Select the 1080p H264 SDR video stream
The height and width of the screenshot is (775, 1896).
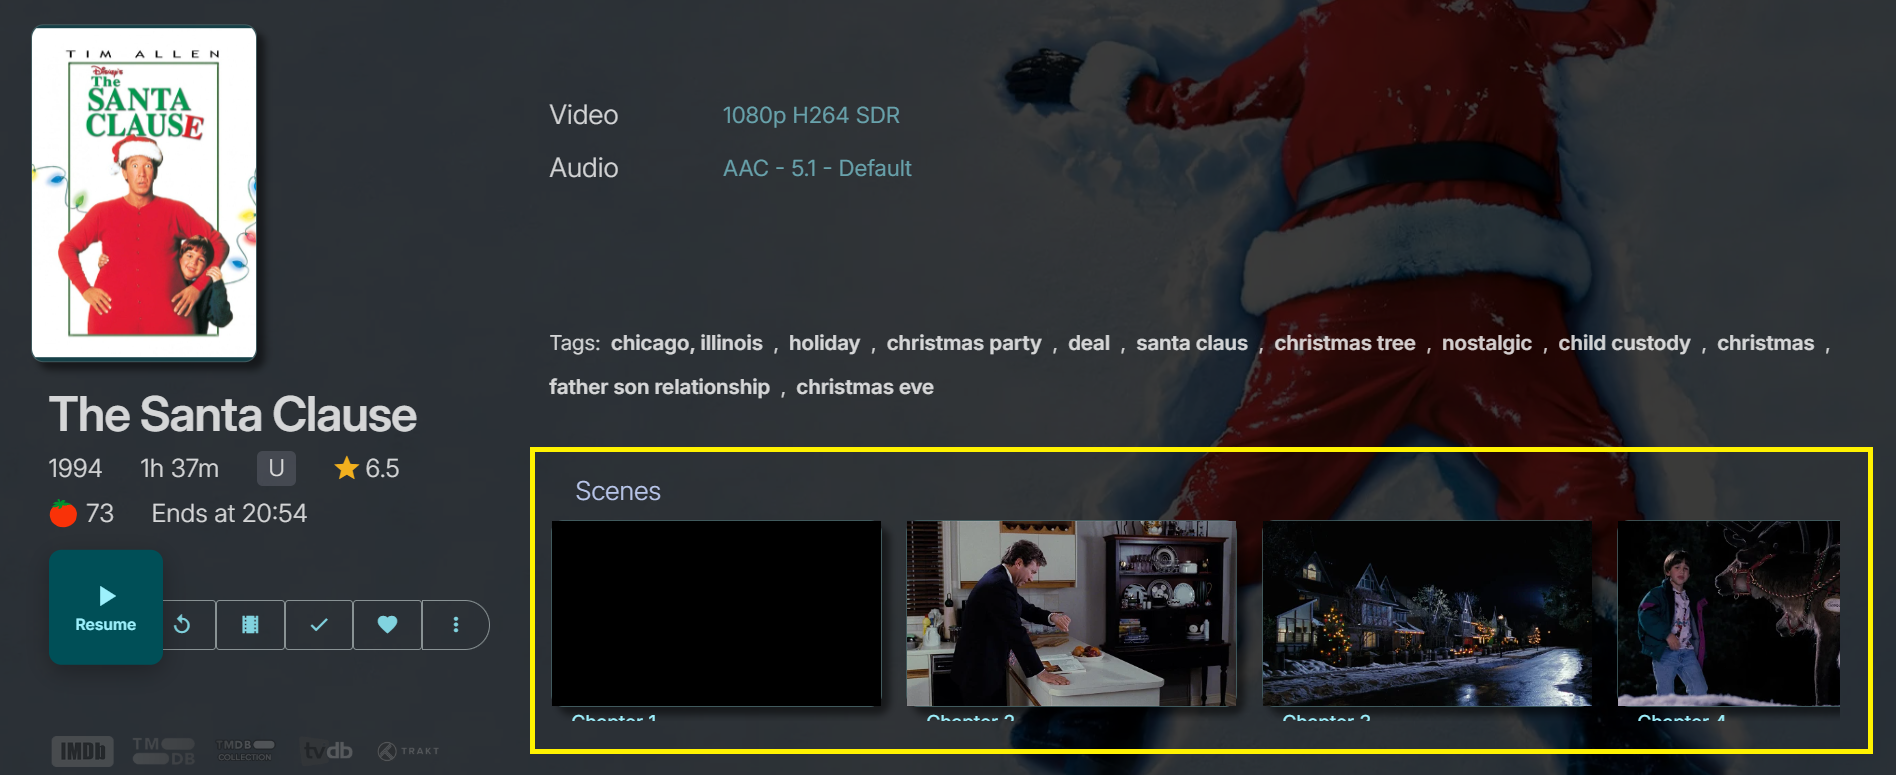[810, 116]
